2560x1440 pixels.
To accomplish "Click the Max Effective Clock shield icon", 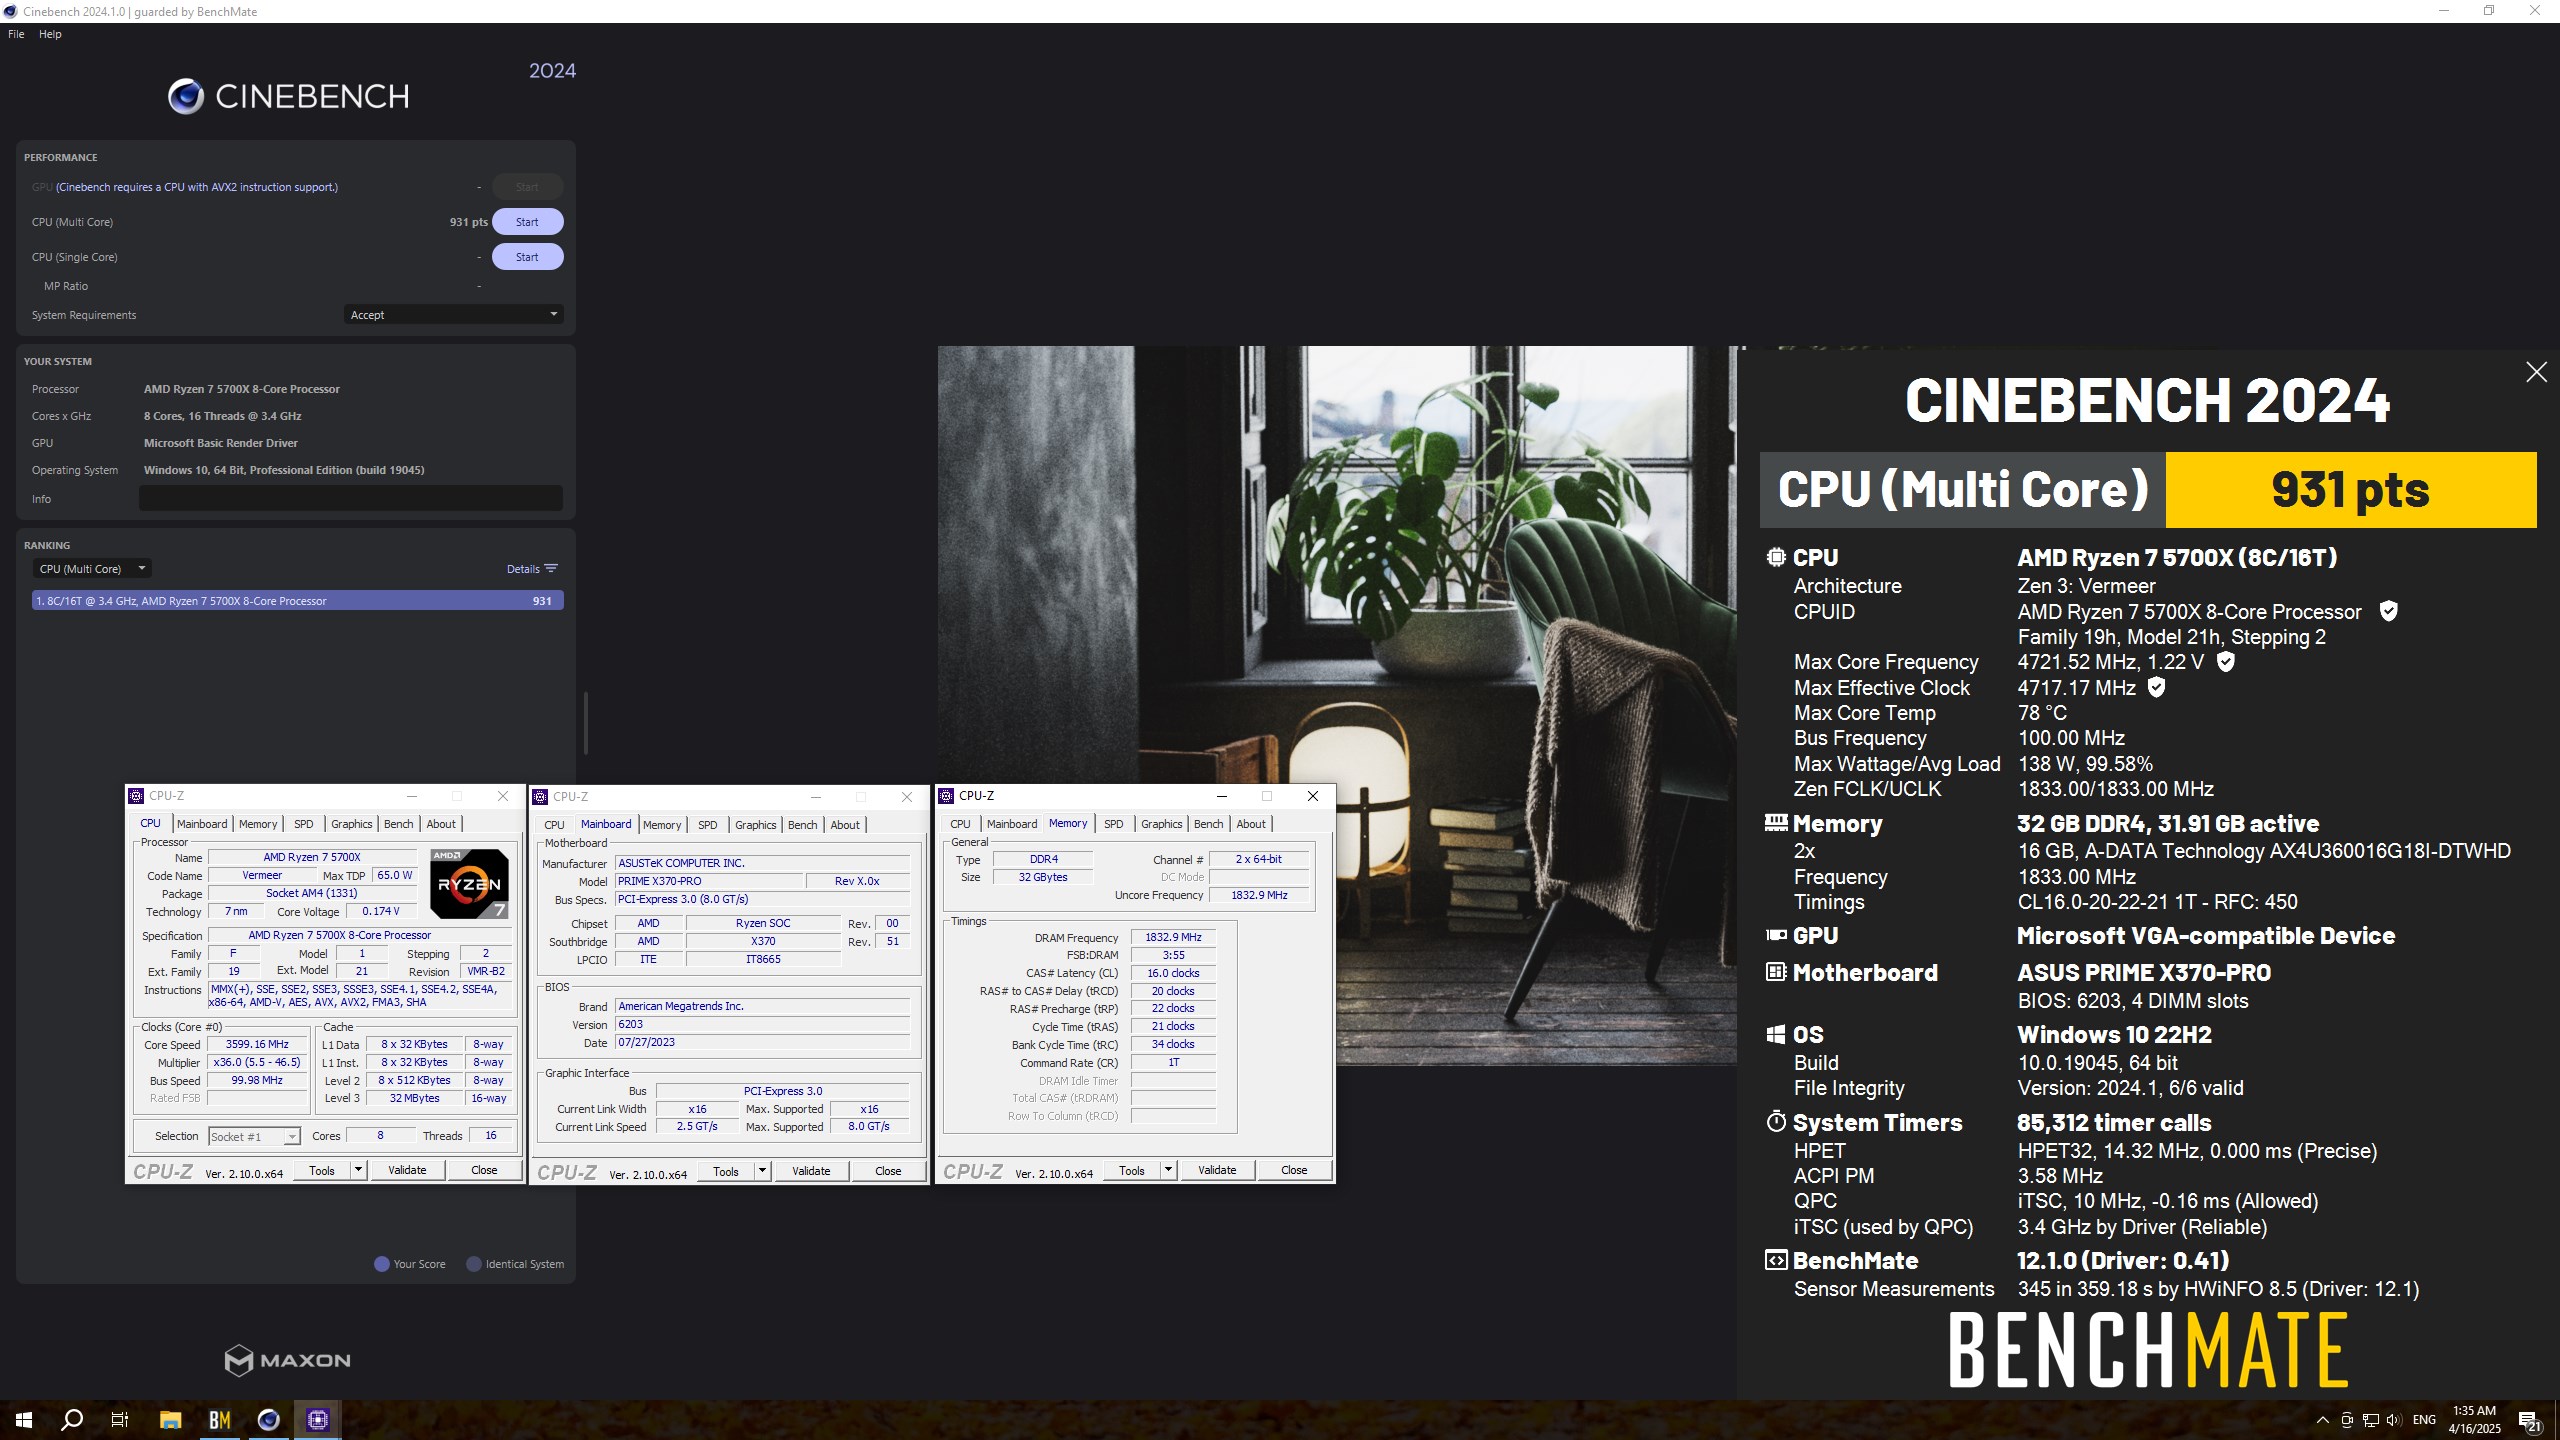I will [2156, 687].
